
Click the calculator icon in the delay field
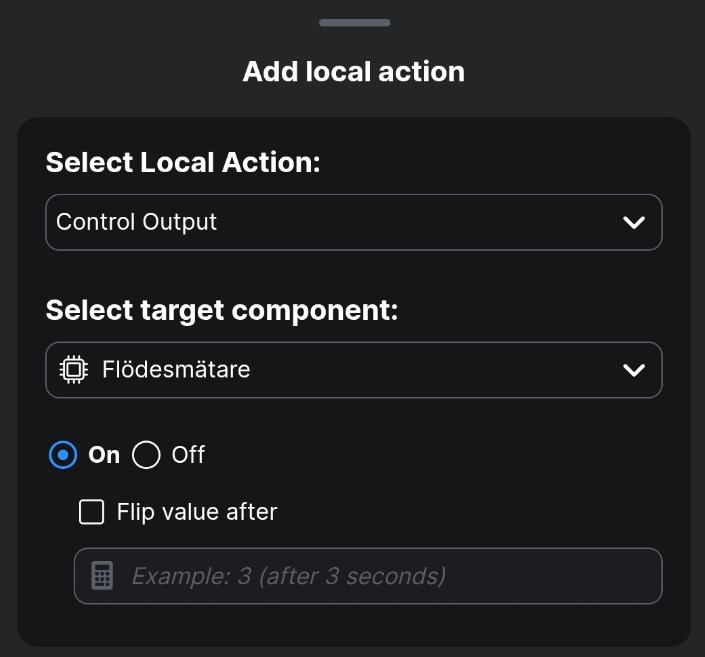click(x=102, y=576)
